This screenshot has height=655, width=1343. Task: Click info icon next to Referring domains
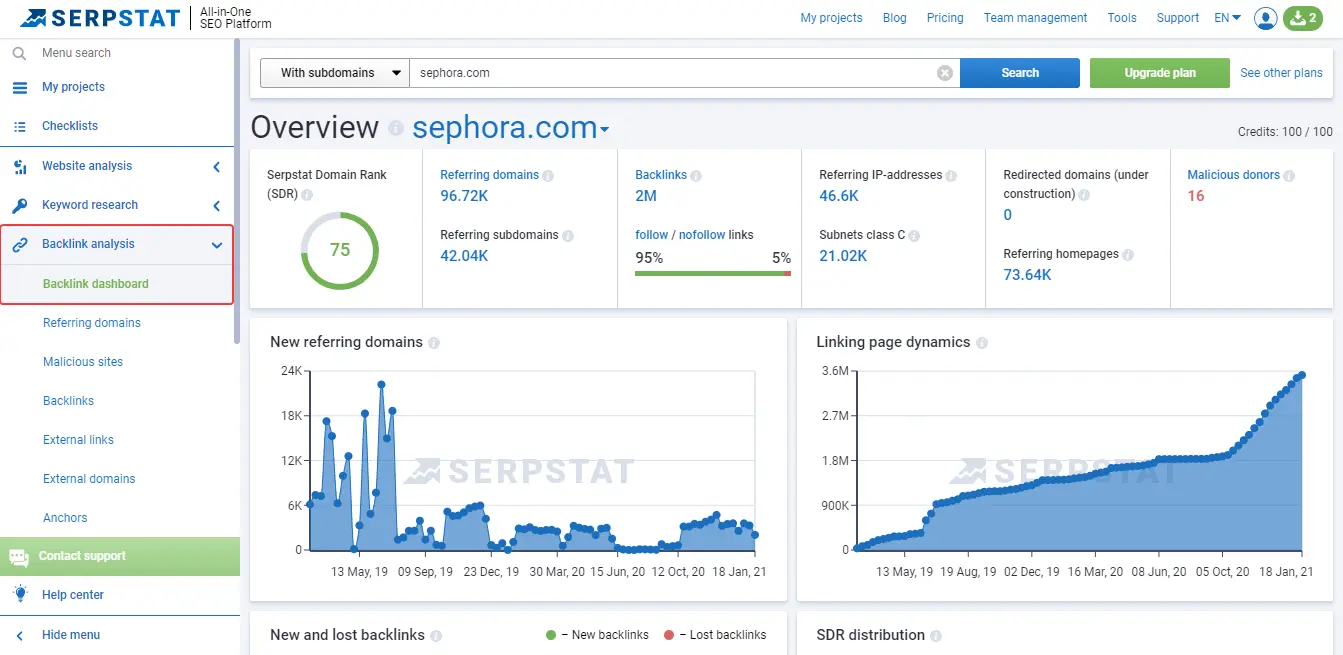[548, 175]
